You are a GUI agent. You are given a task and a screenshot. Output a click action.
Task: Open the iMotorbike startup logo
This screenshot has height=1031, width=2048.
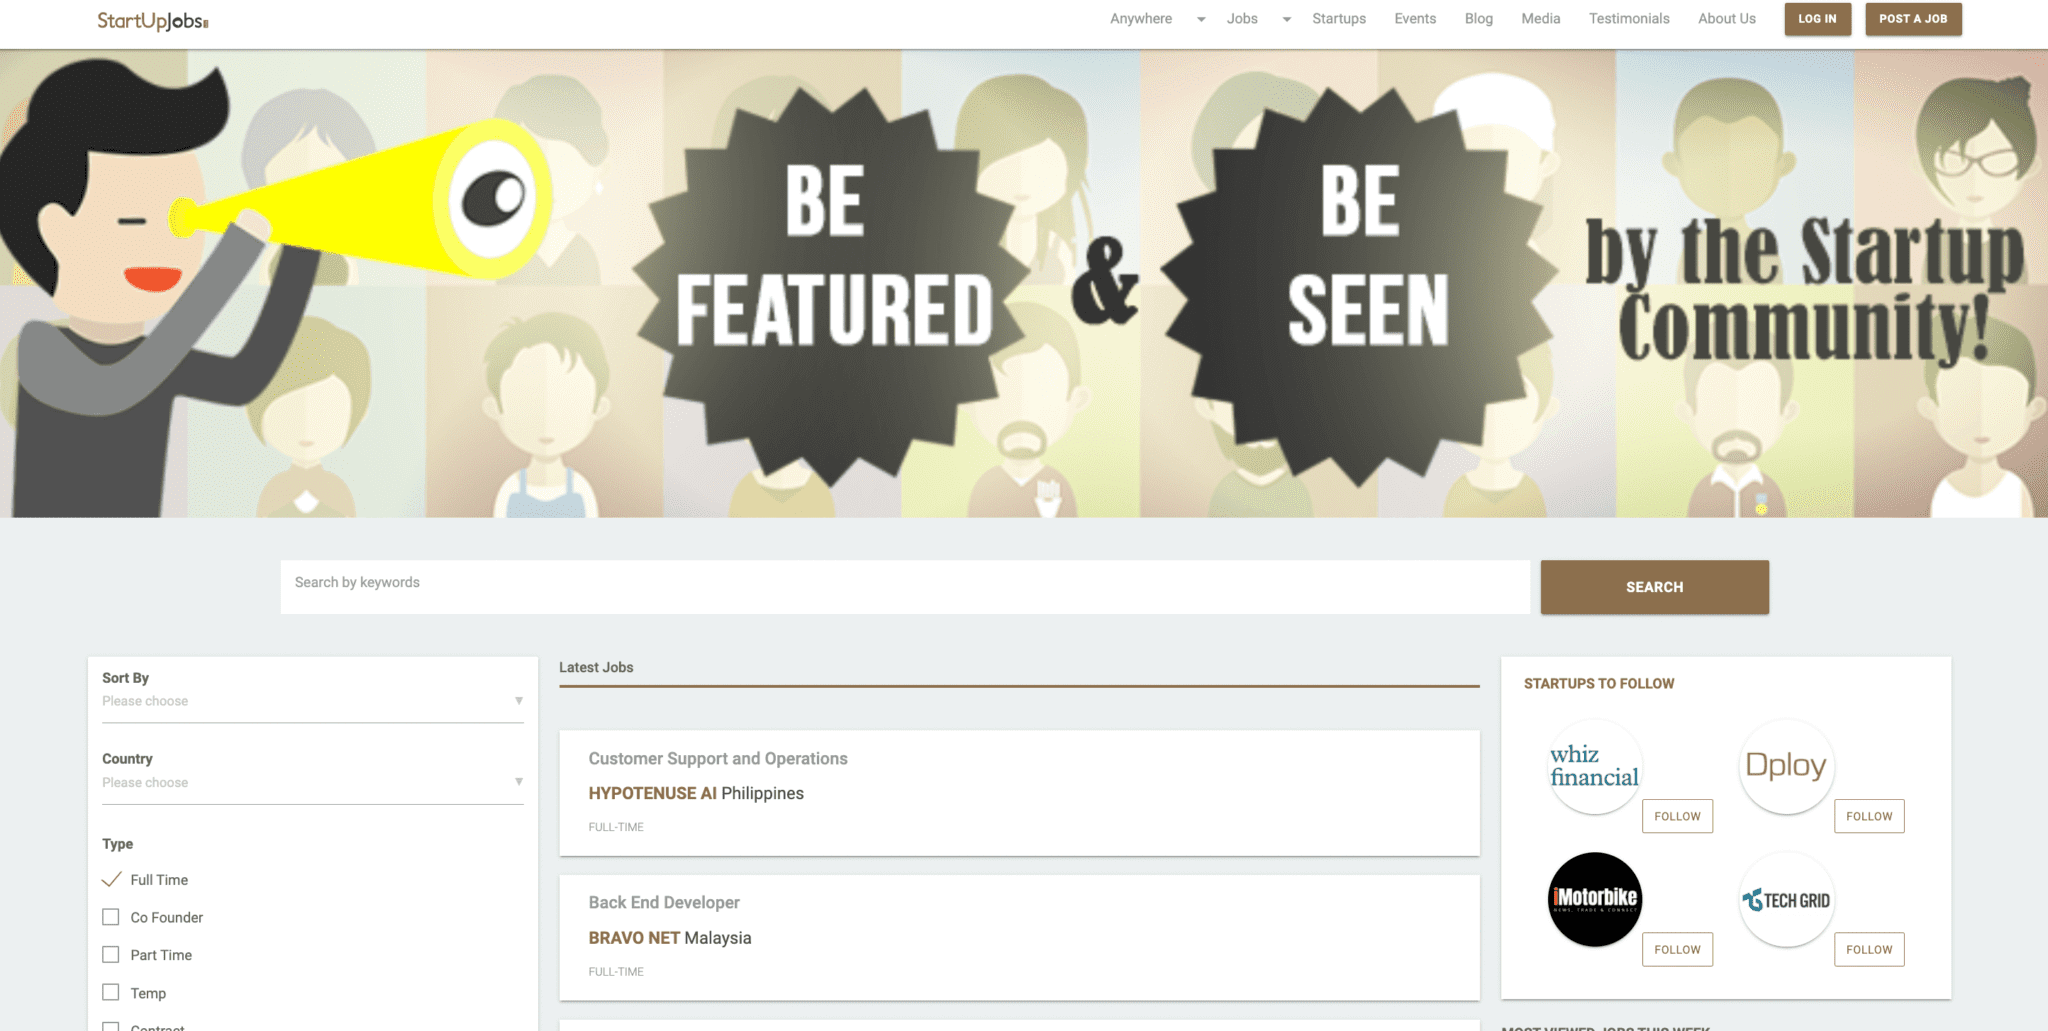coord(1594,899)
